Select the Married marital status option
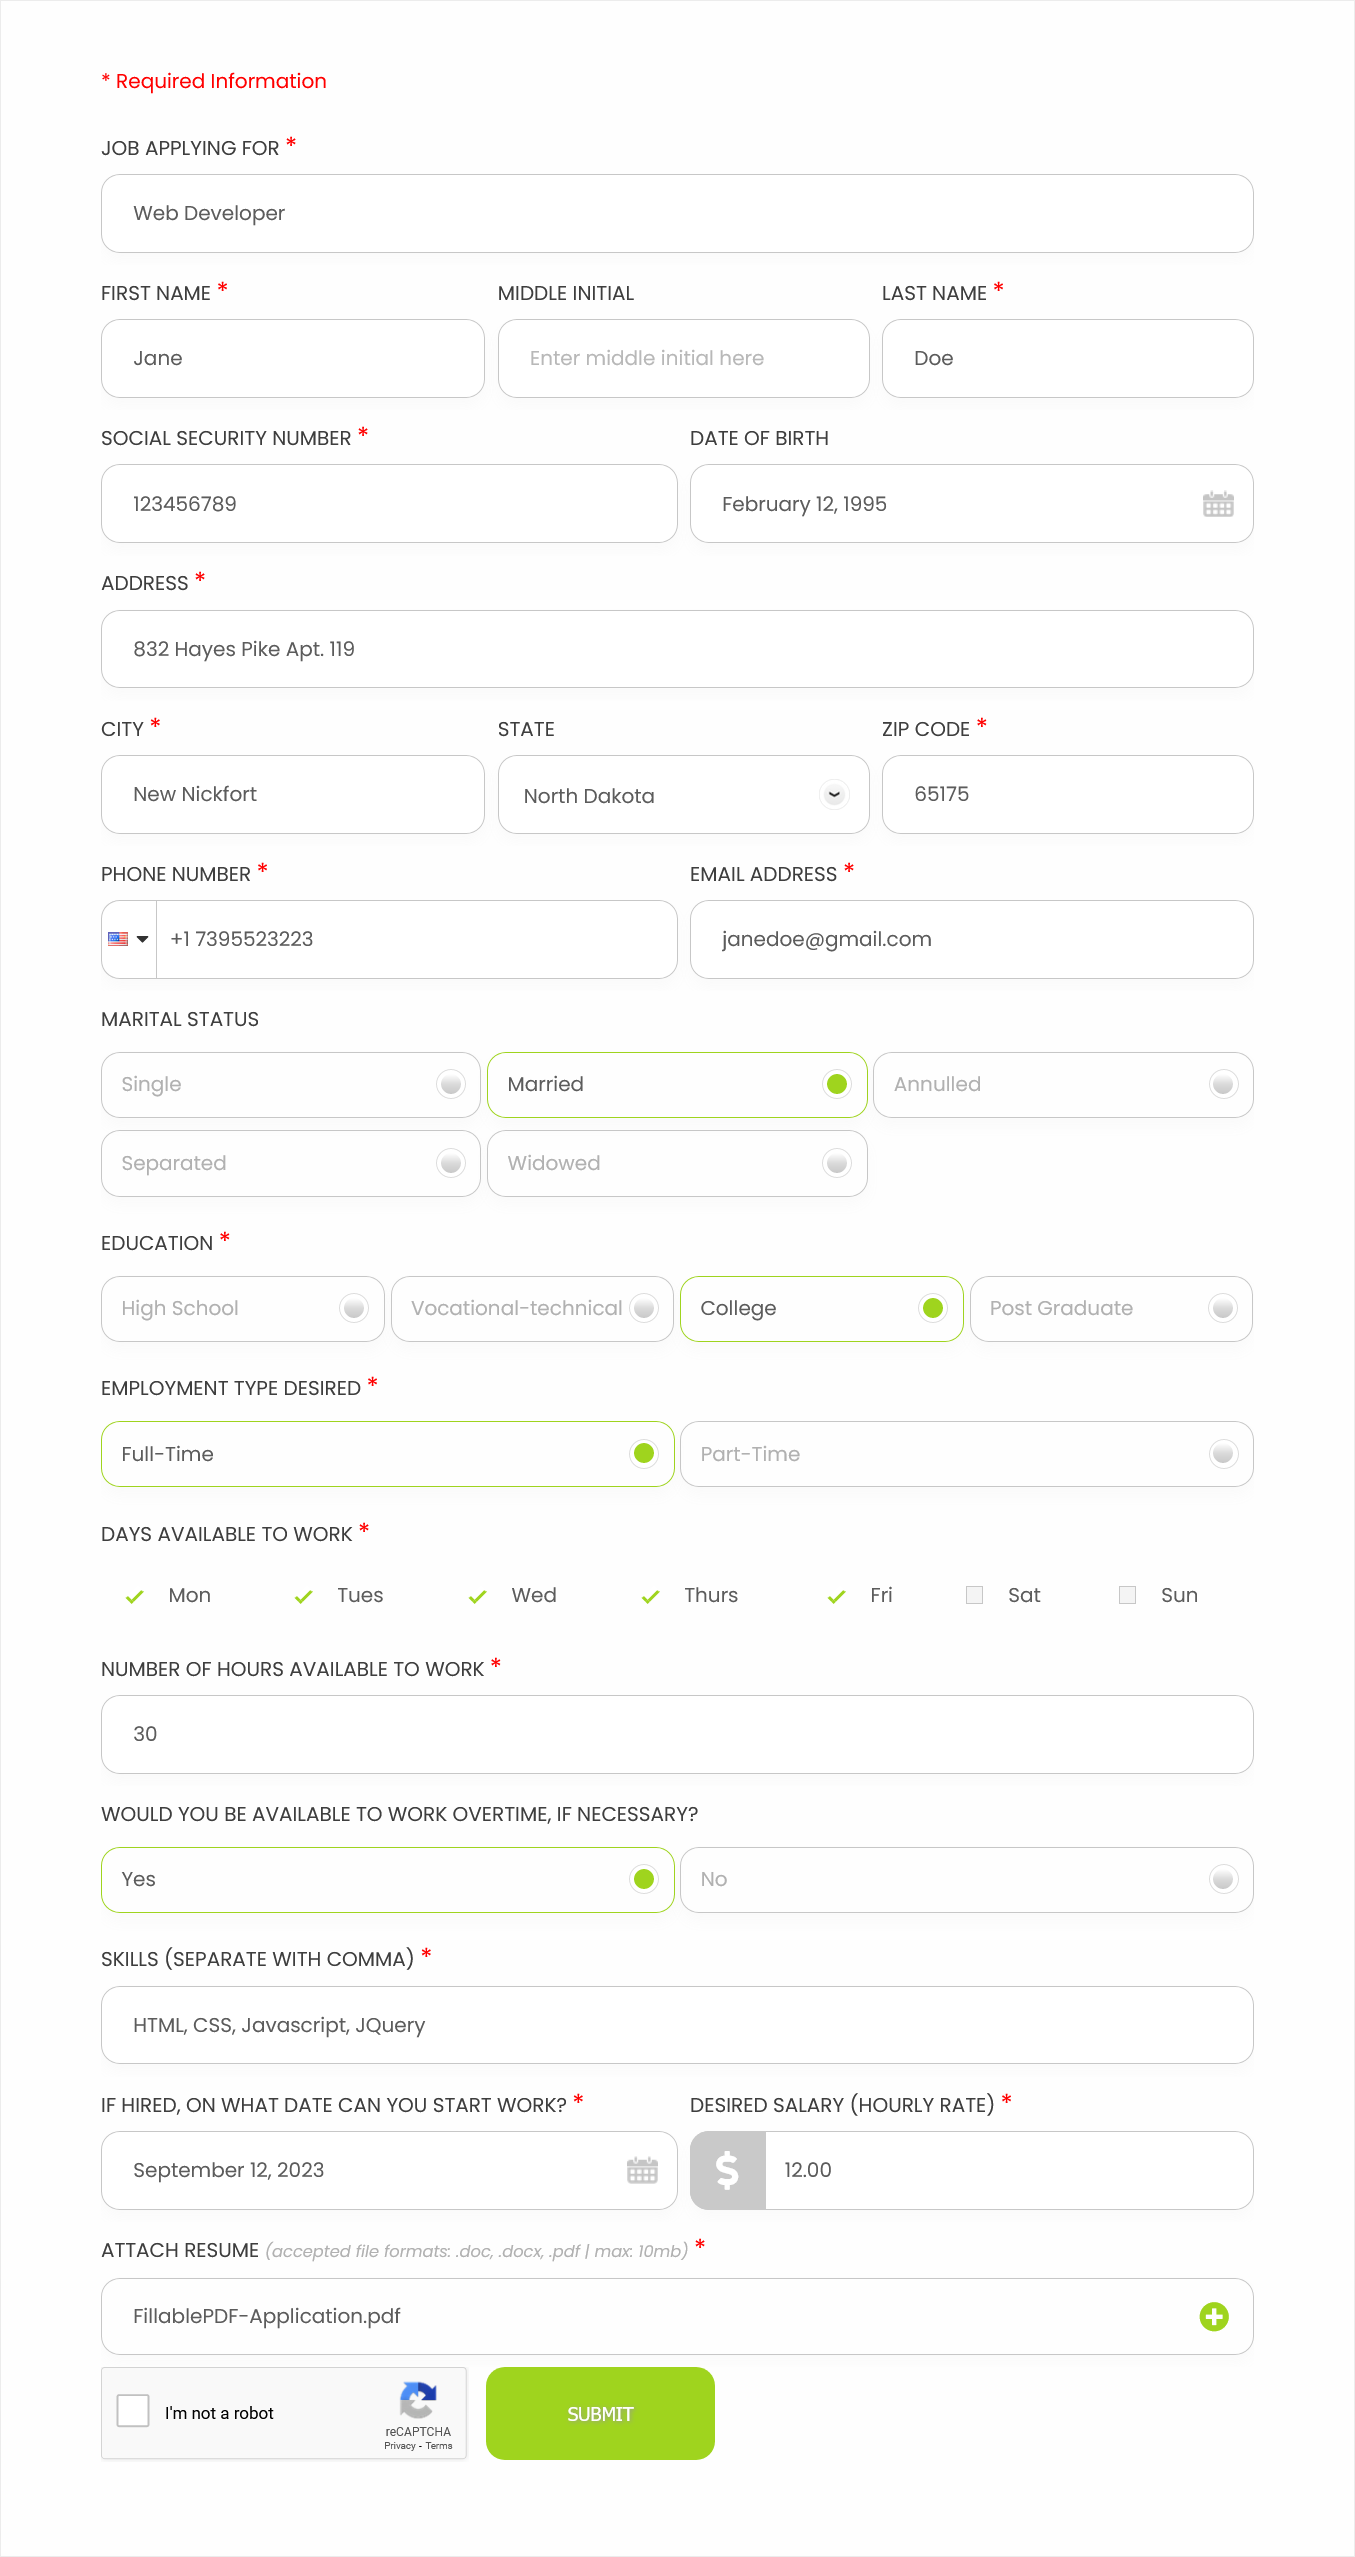The image size is (1355, 2557). pos(677,1084)
